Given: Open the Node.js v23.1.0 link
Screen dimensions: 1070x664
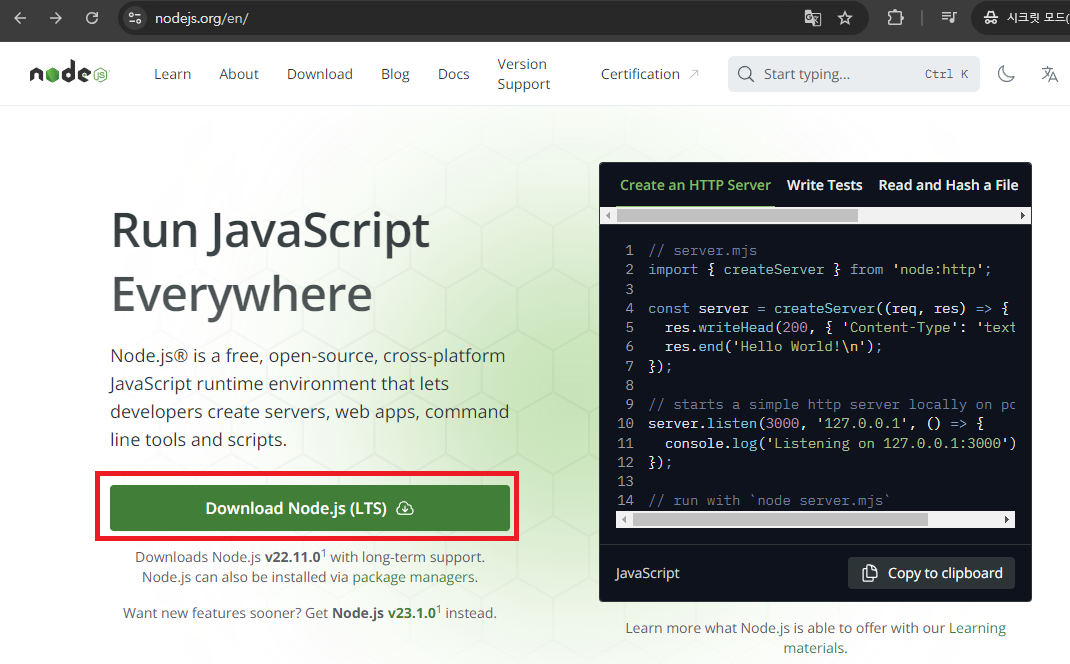Looking at the screenshot, I should tap(384, 613).
